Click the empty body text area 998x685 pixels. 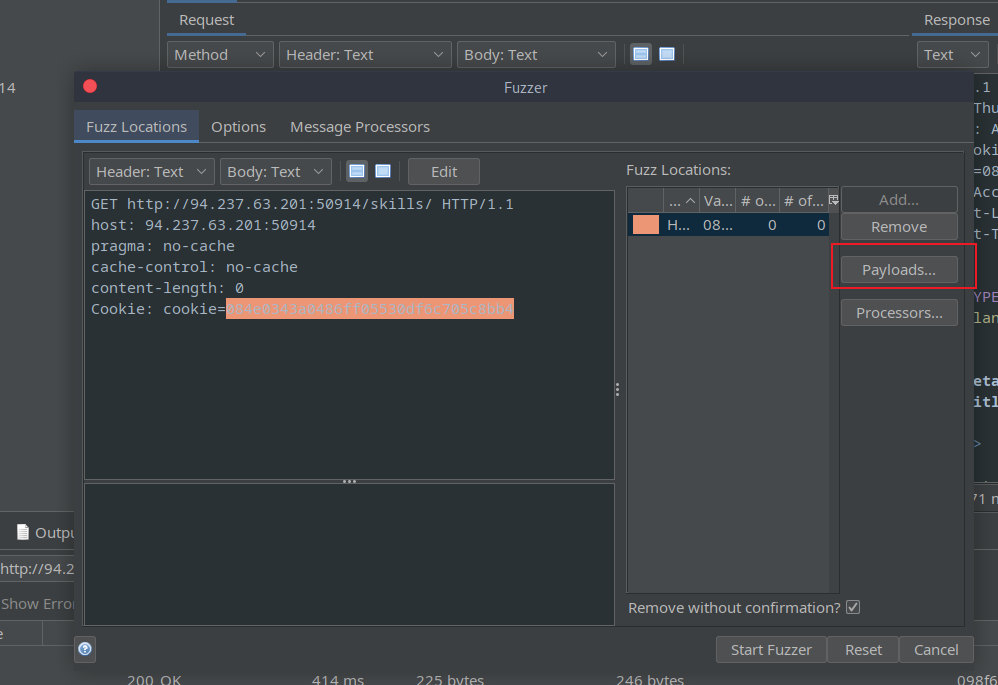349,554
